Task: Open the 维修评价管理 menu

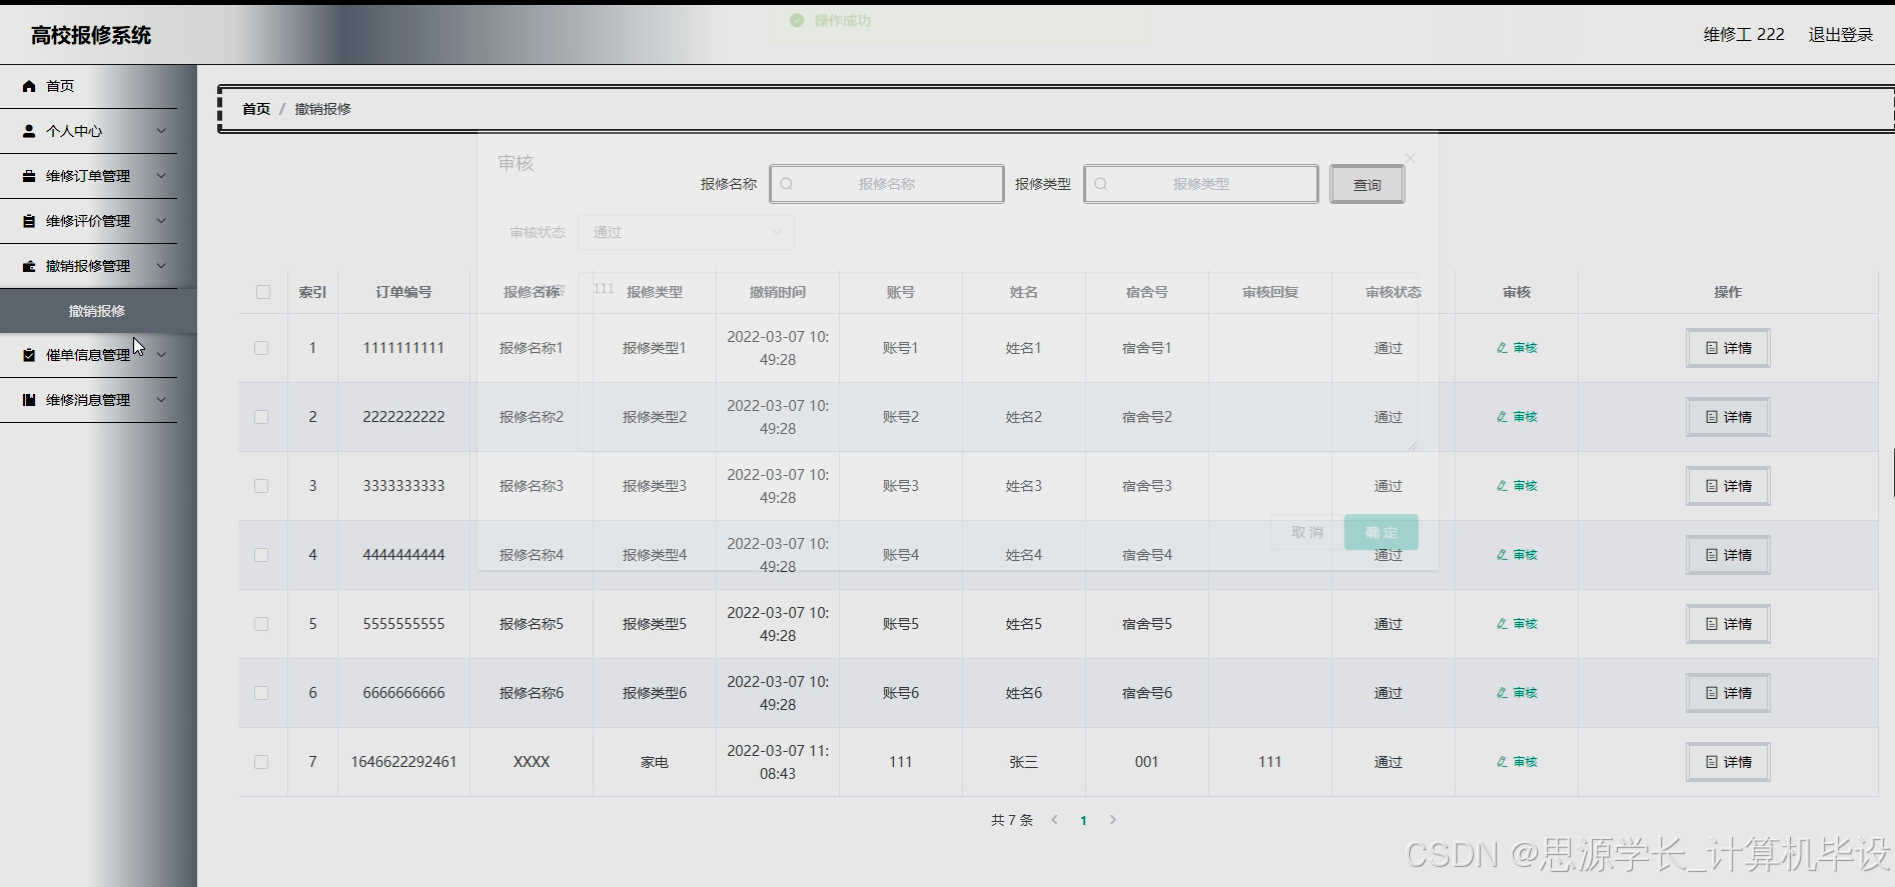Action: pyautogui.click(x=89, y=221)
